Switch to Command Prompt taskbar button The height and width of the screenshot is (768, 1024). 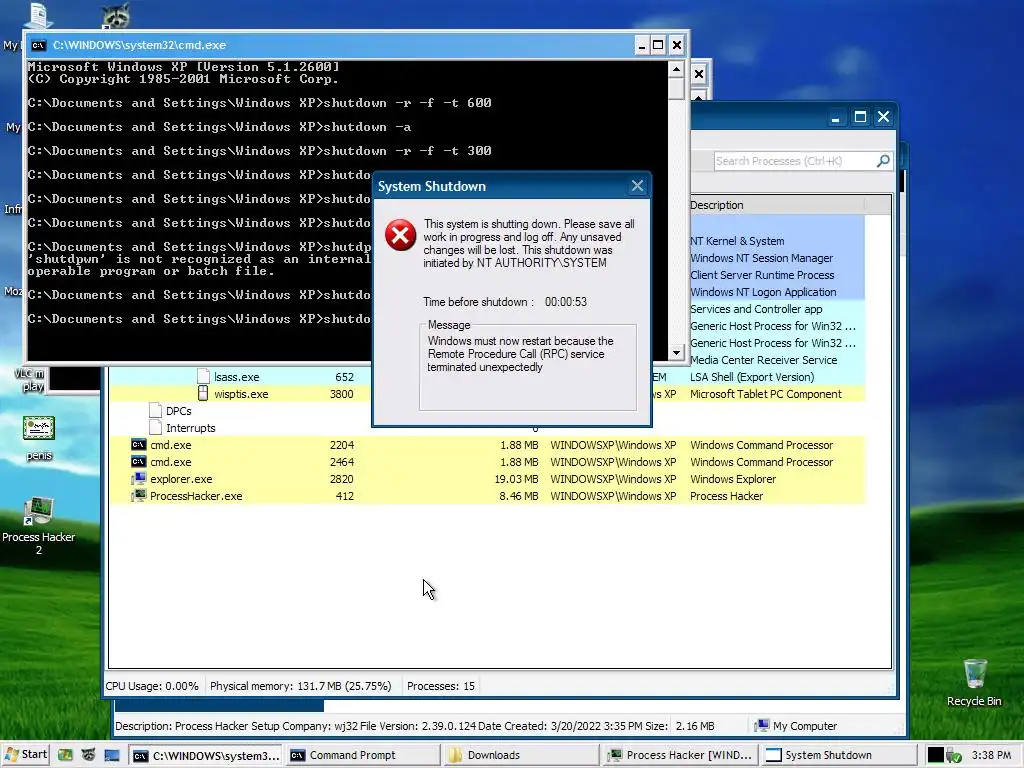tap(363, 756)
